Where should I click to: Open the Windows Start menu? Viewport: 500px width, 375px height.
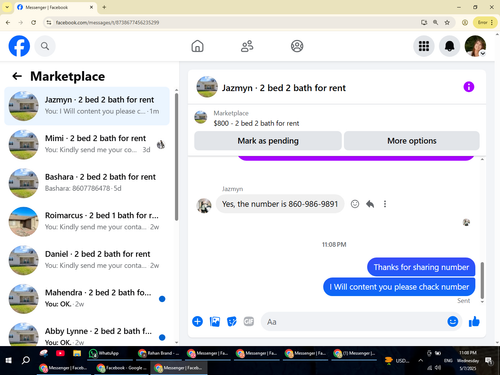coord(9,360)
